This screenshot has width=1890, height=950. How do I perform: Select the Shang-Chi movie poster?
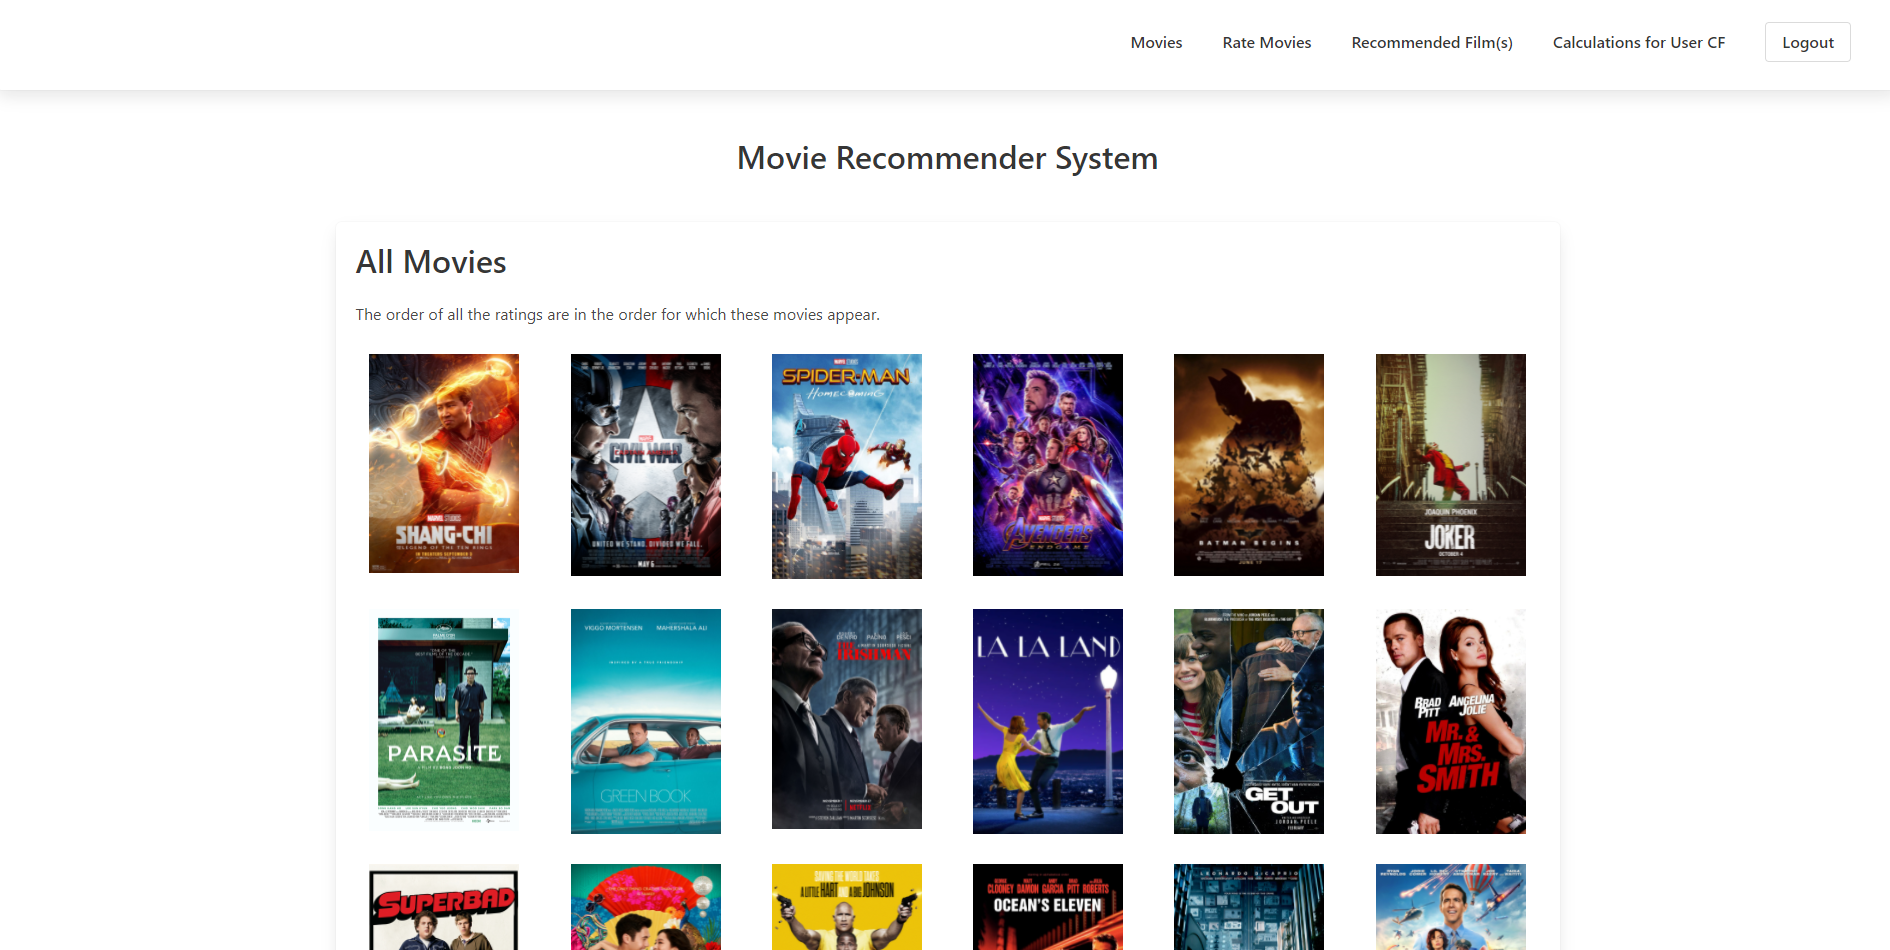pyautogui.click(x=444, y=463)
